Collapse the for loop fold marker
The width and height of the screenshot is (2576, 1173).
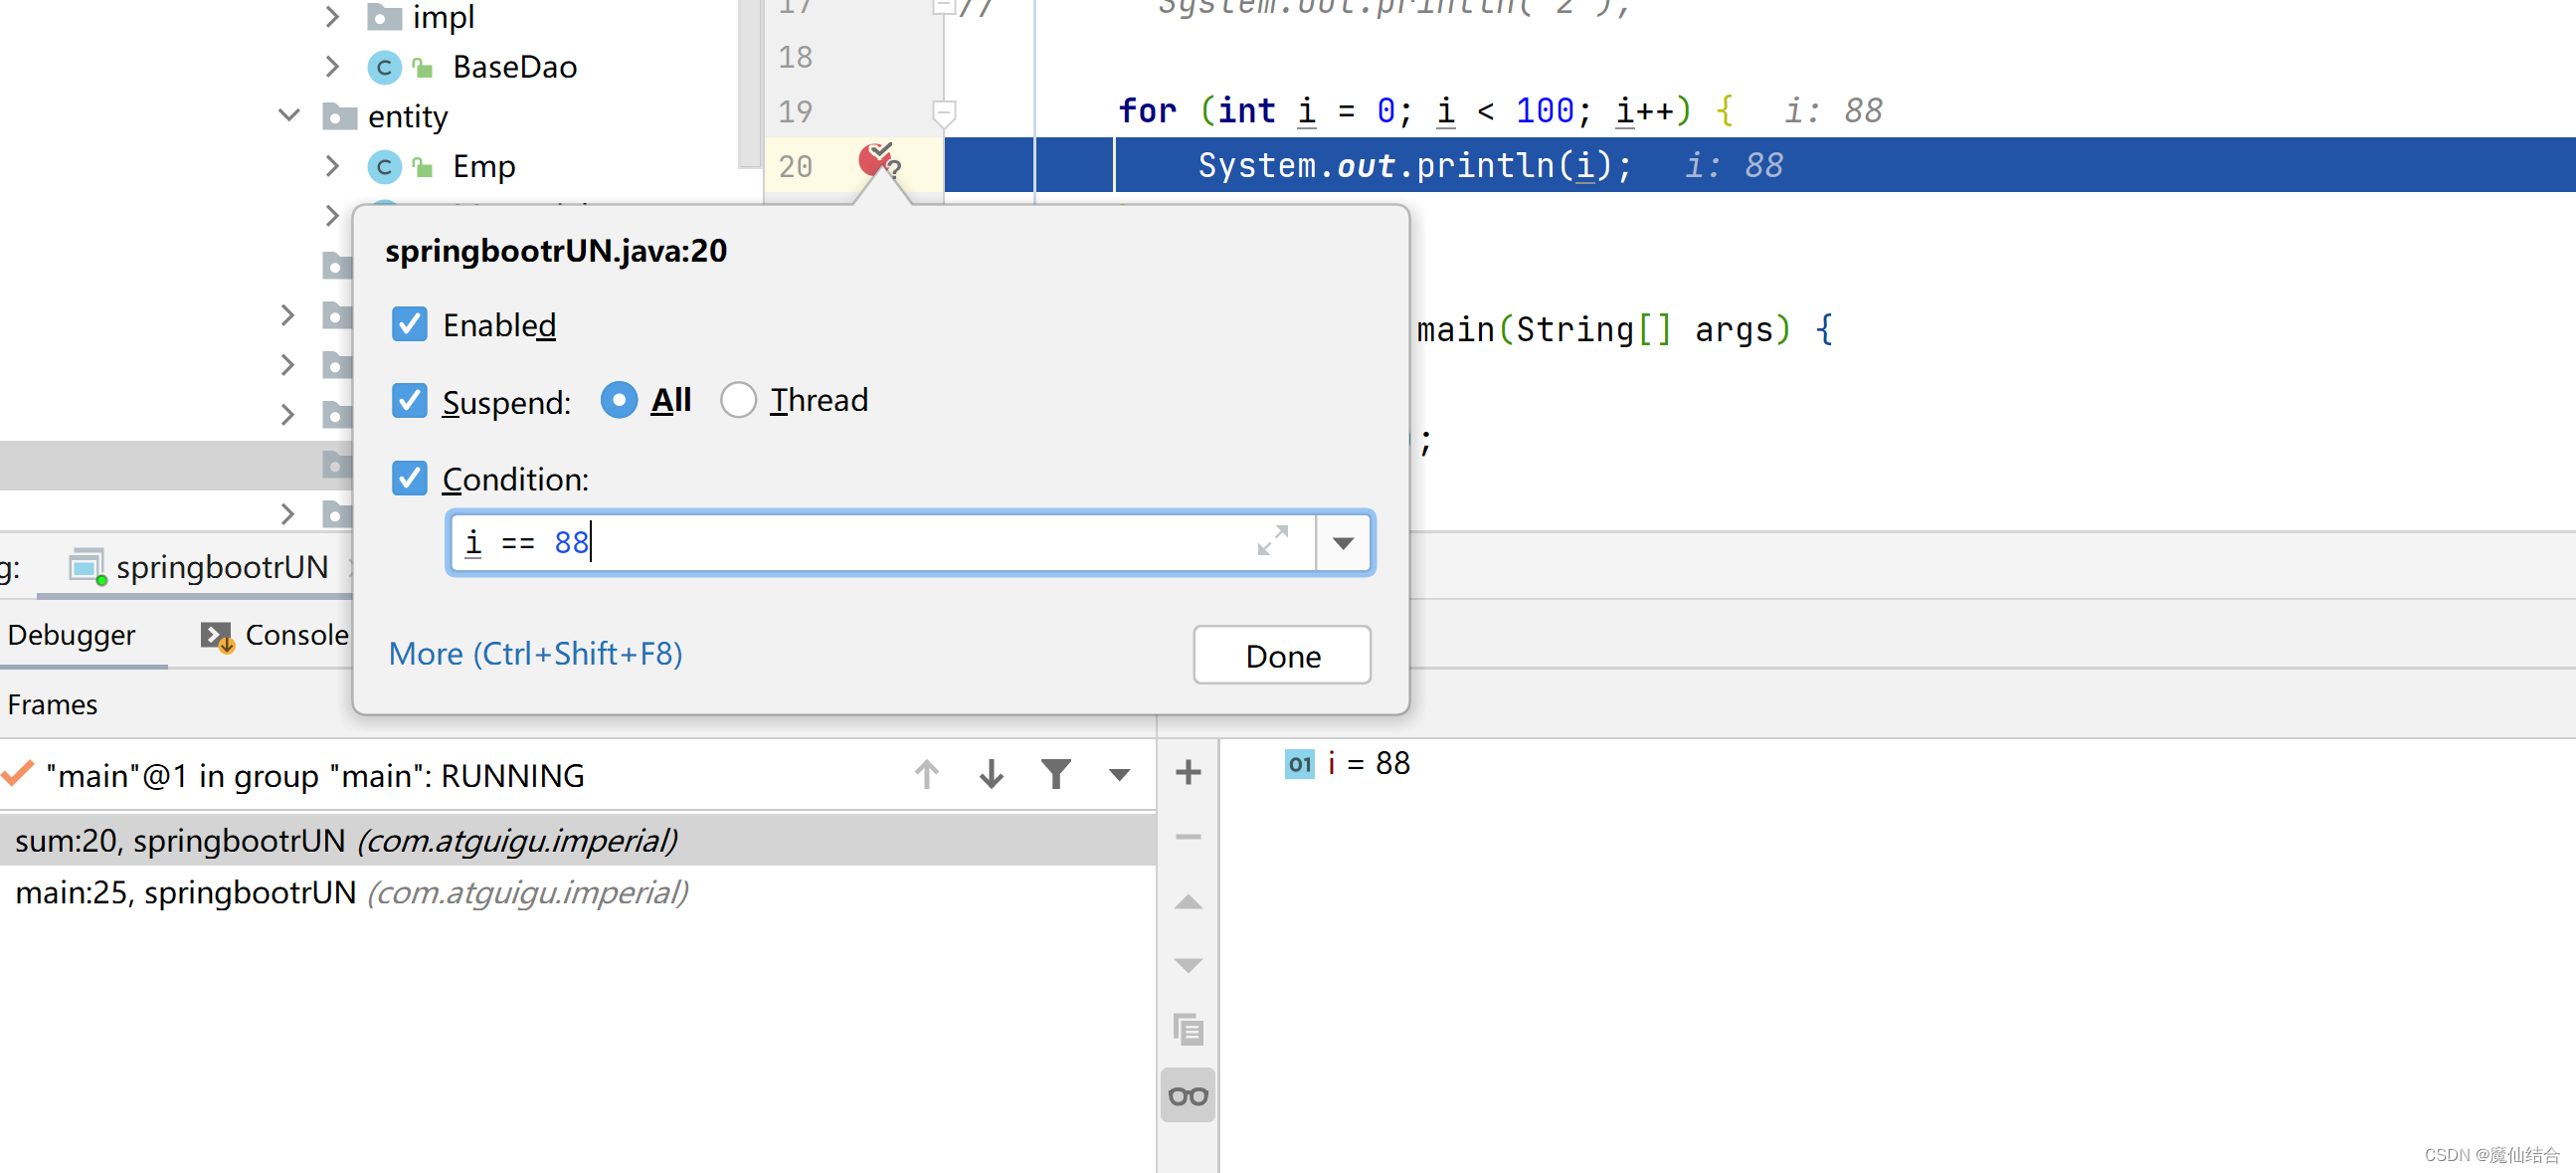click(x=944, y=112)
